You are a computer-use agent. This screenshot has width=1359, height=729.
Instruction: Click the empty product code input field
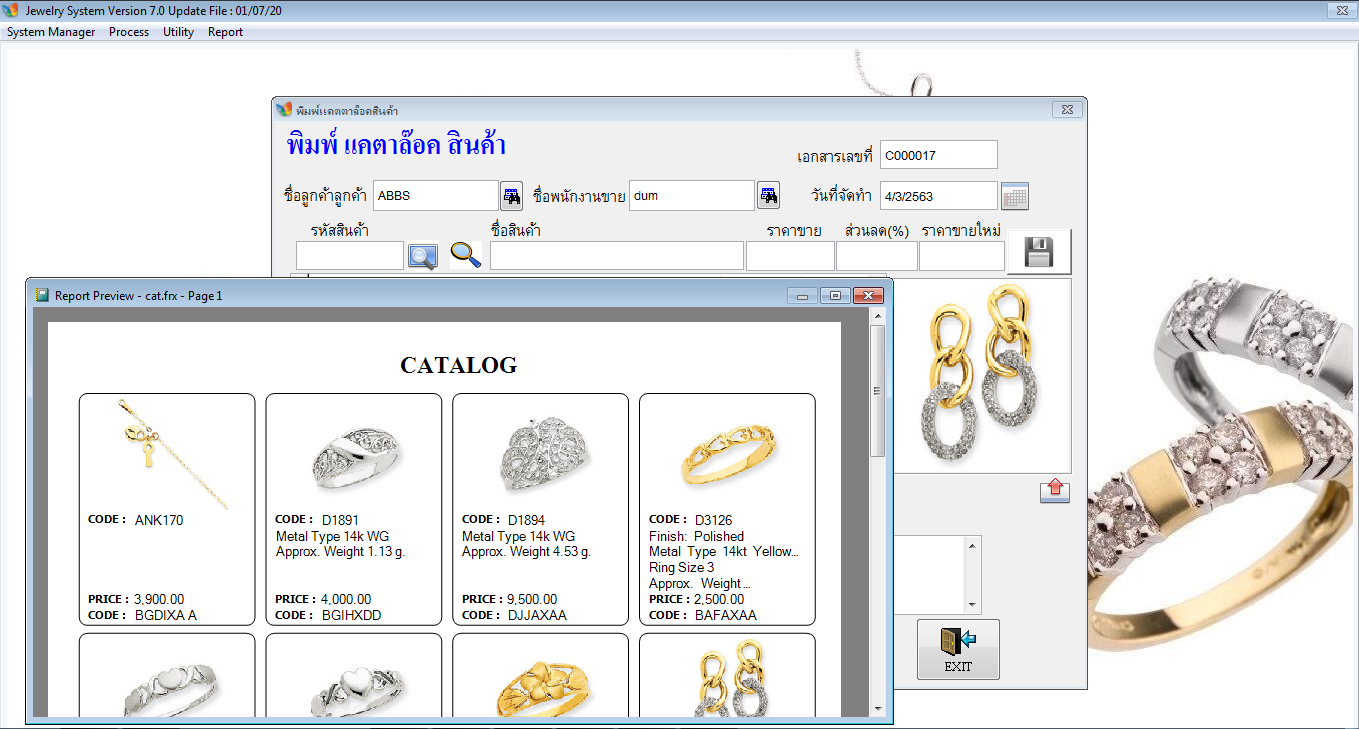[350, 256]
